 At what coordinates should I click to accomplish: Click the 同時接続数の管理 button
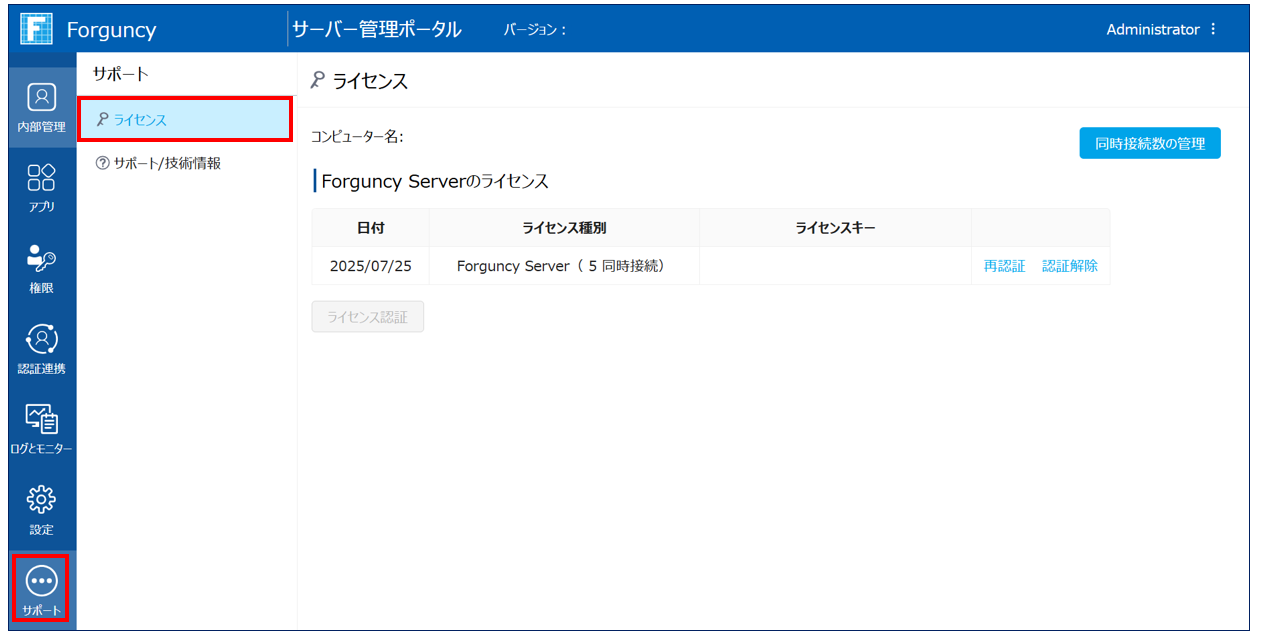tap(1149, 143)
